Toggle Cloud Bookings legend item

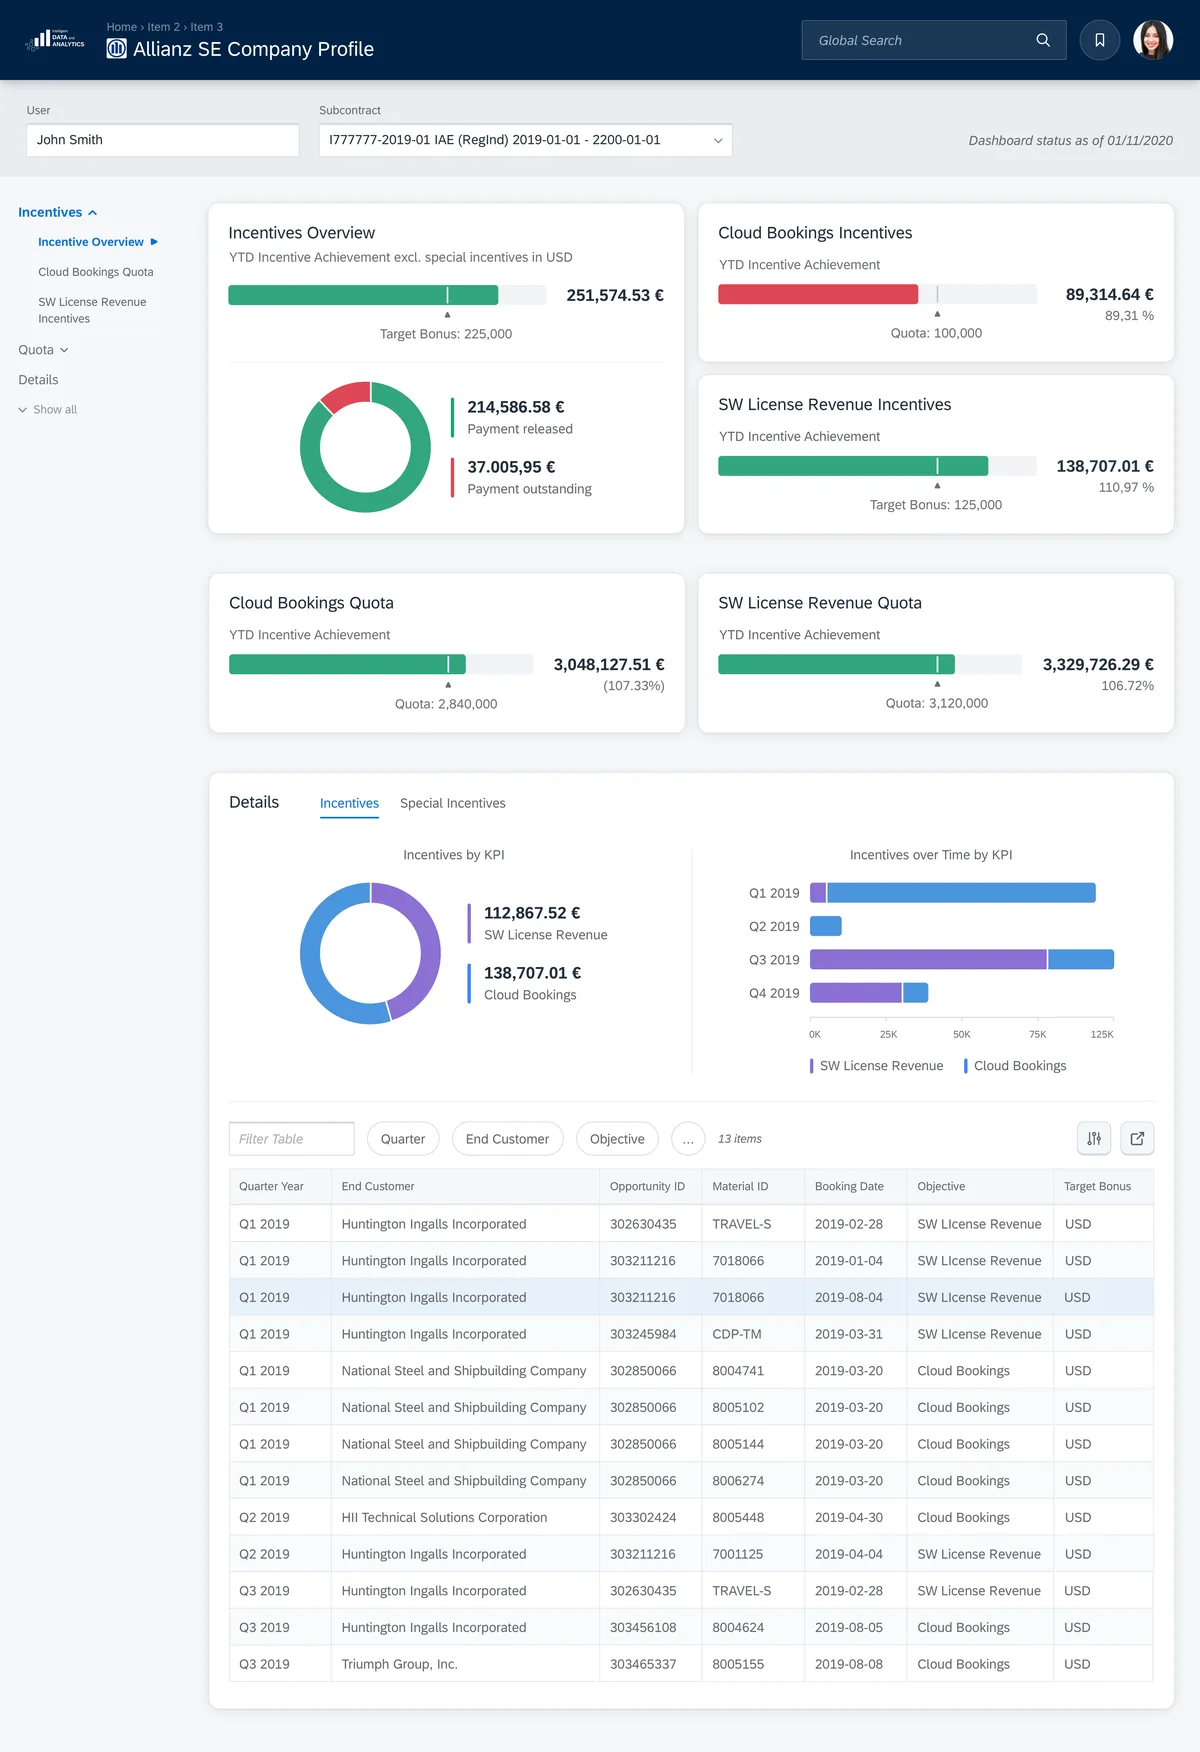(1015, 1066)
